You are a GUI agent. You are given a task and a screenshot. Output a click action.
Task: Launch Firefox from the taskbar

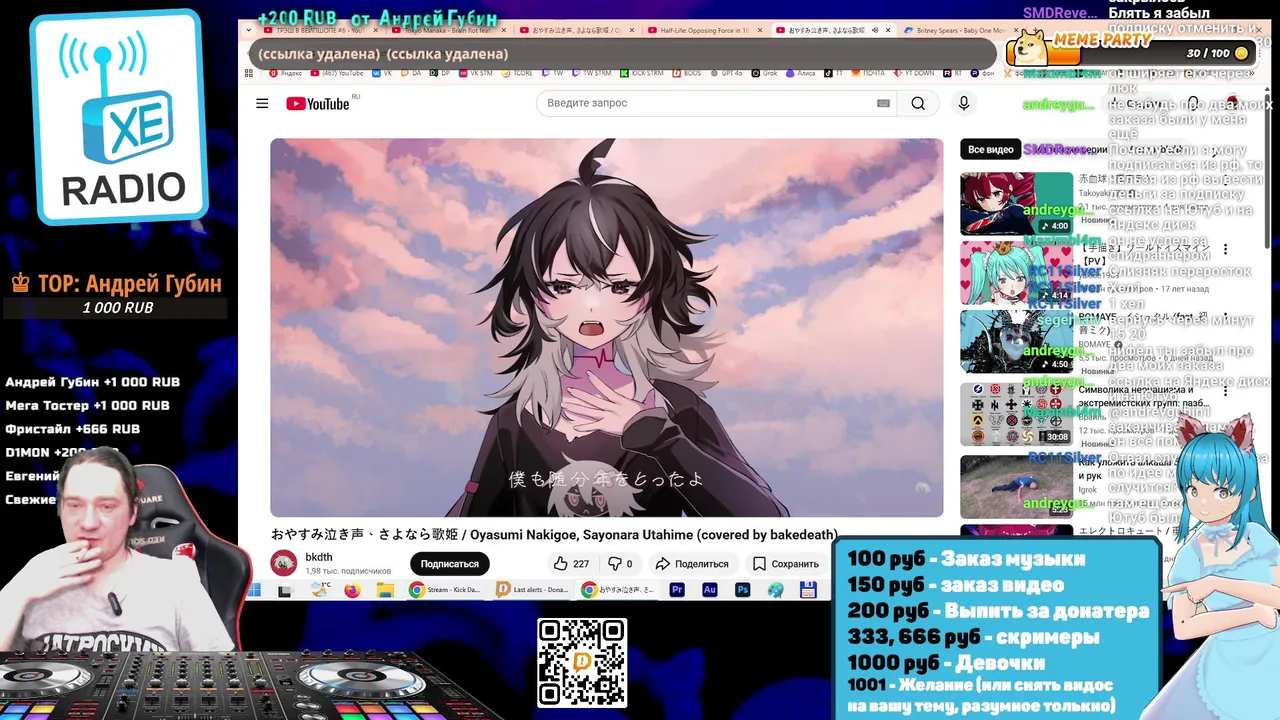(x=352, y=591)
